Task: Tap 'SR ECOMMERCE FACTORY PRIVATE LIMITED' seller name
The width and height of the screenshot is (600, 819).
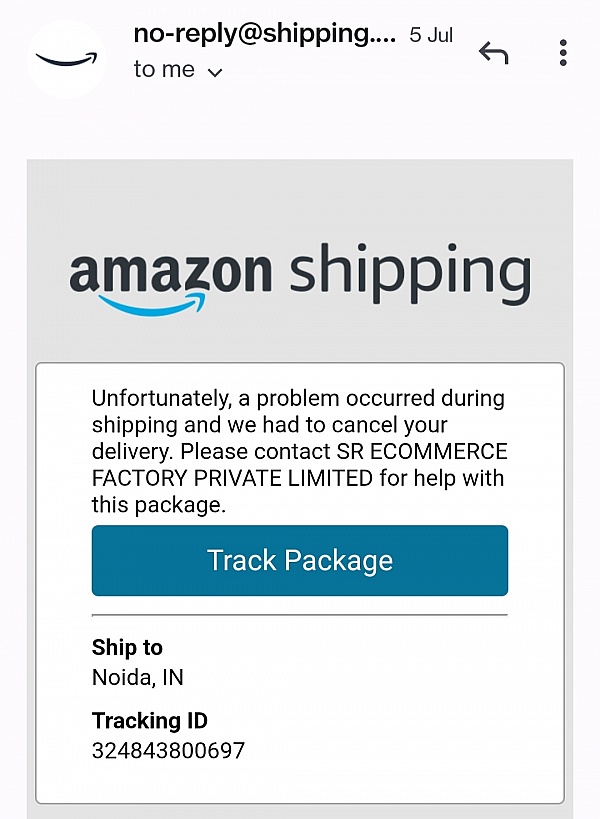Action: (x=300, y=465)
